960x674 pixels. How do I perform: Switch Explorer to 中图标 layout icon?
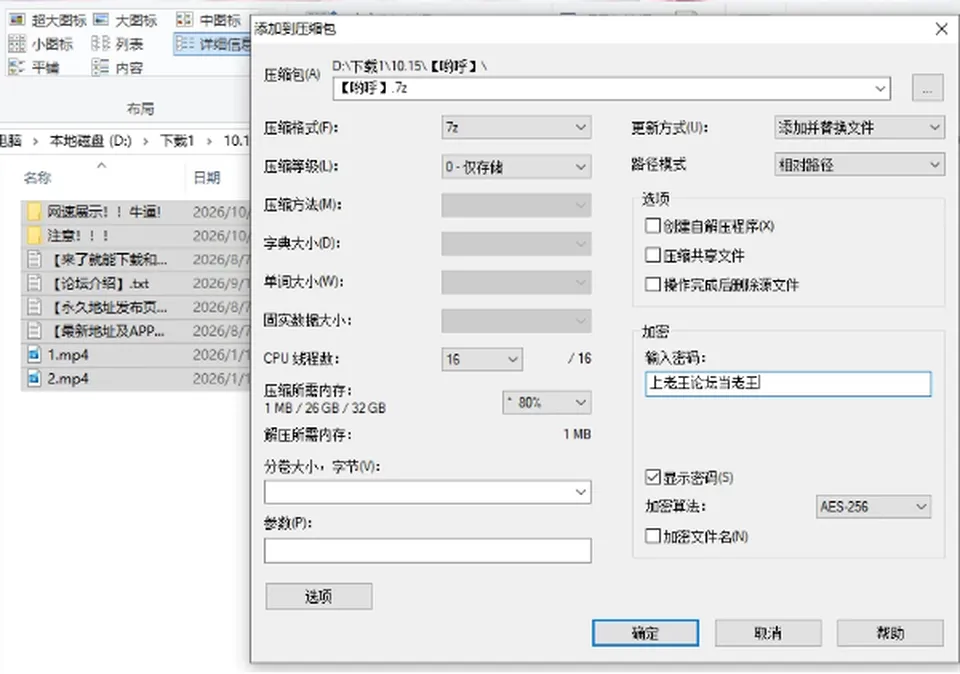pos(184,20)
